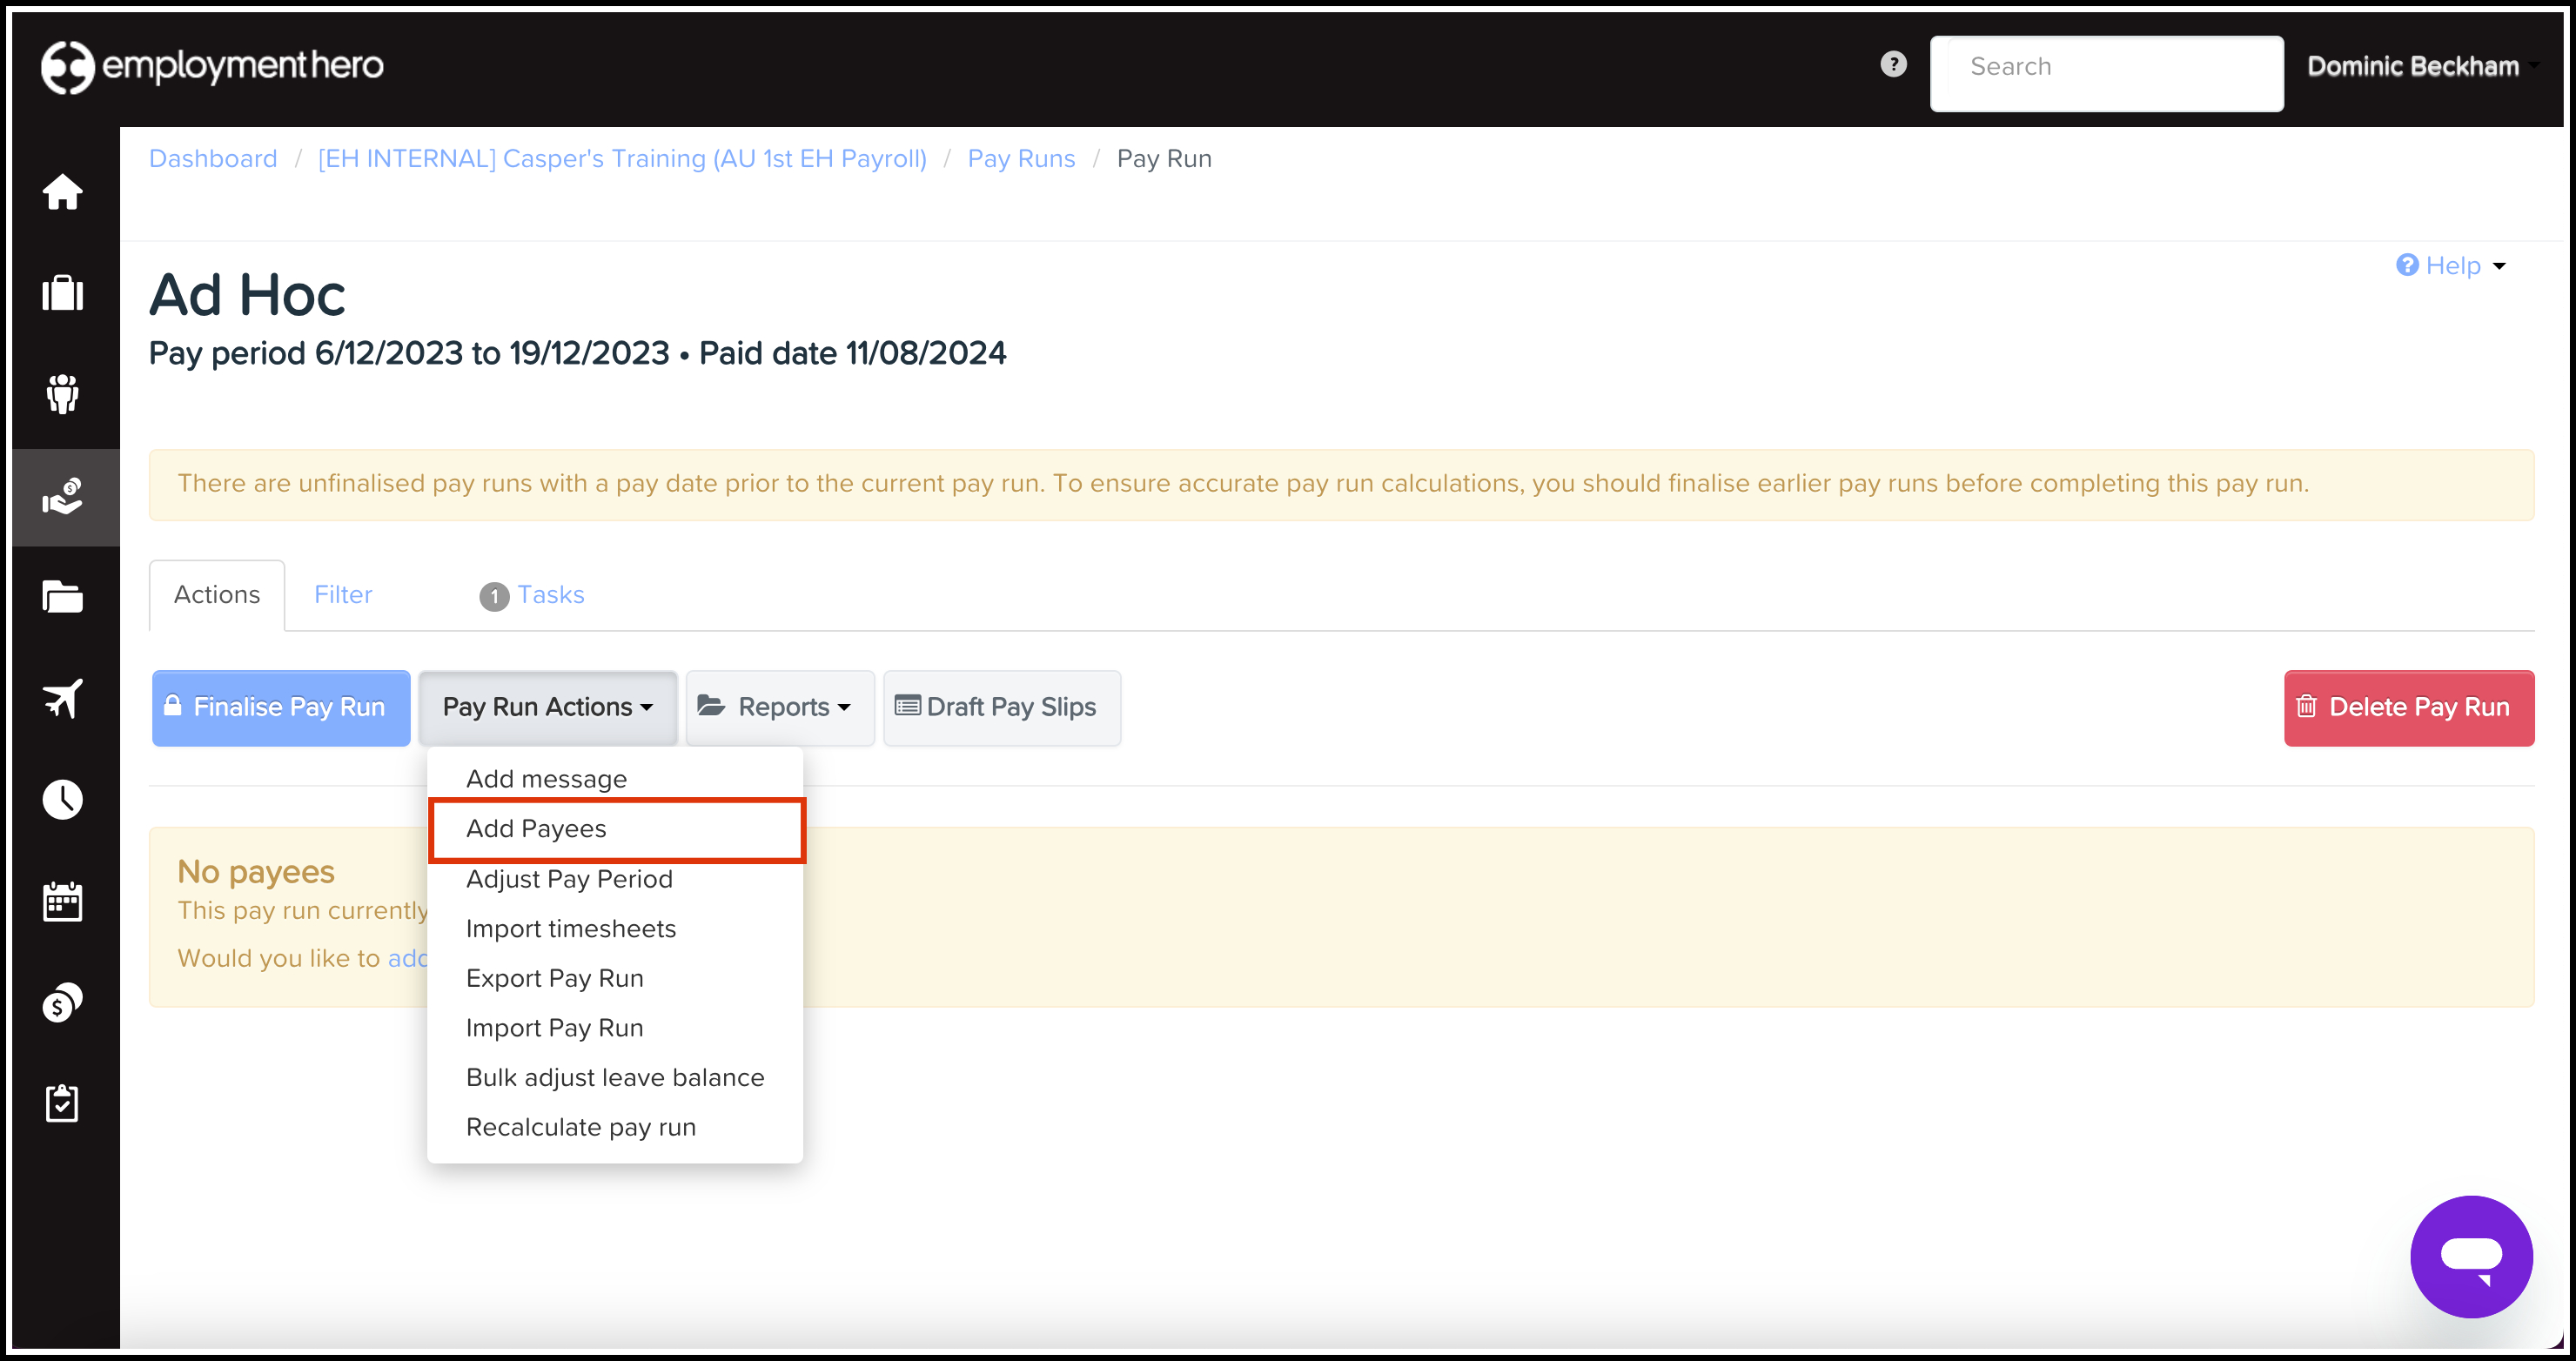The width and height of the screenshot is (2576, 1361).
Task: Click the question mark icon beside search
Action: [x=1893, y=65]
